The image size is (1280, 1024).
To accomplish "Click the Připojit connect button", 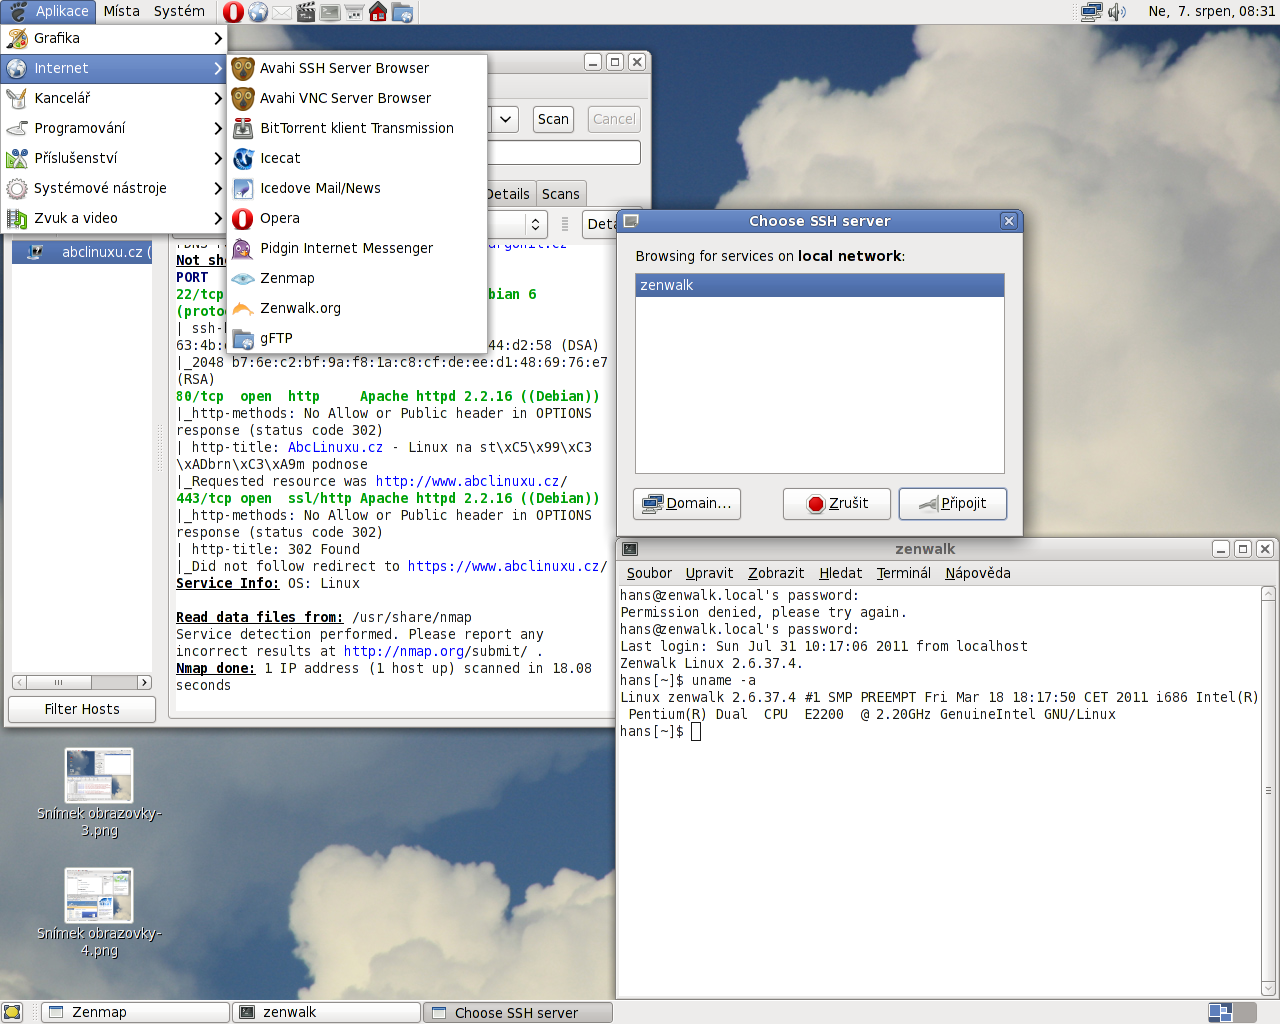I will pyautogui.click(x=953, y=503).
